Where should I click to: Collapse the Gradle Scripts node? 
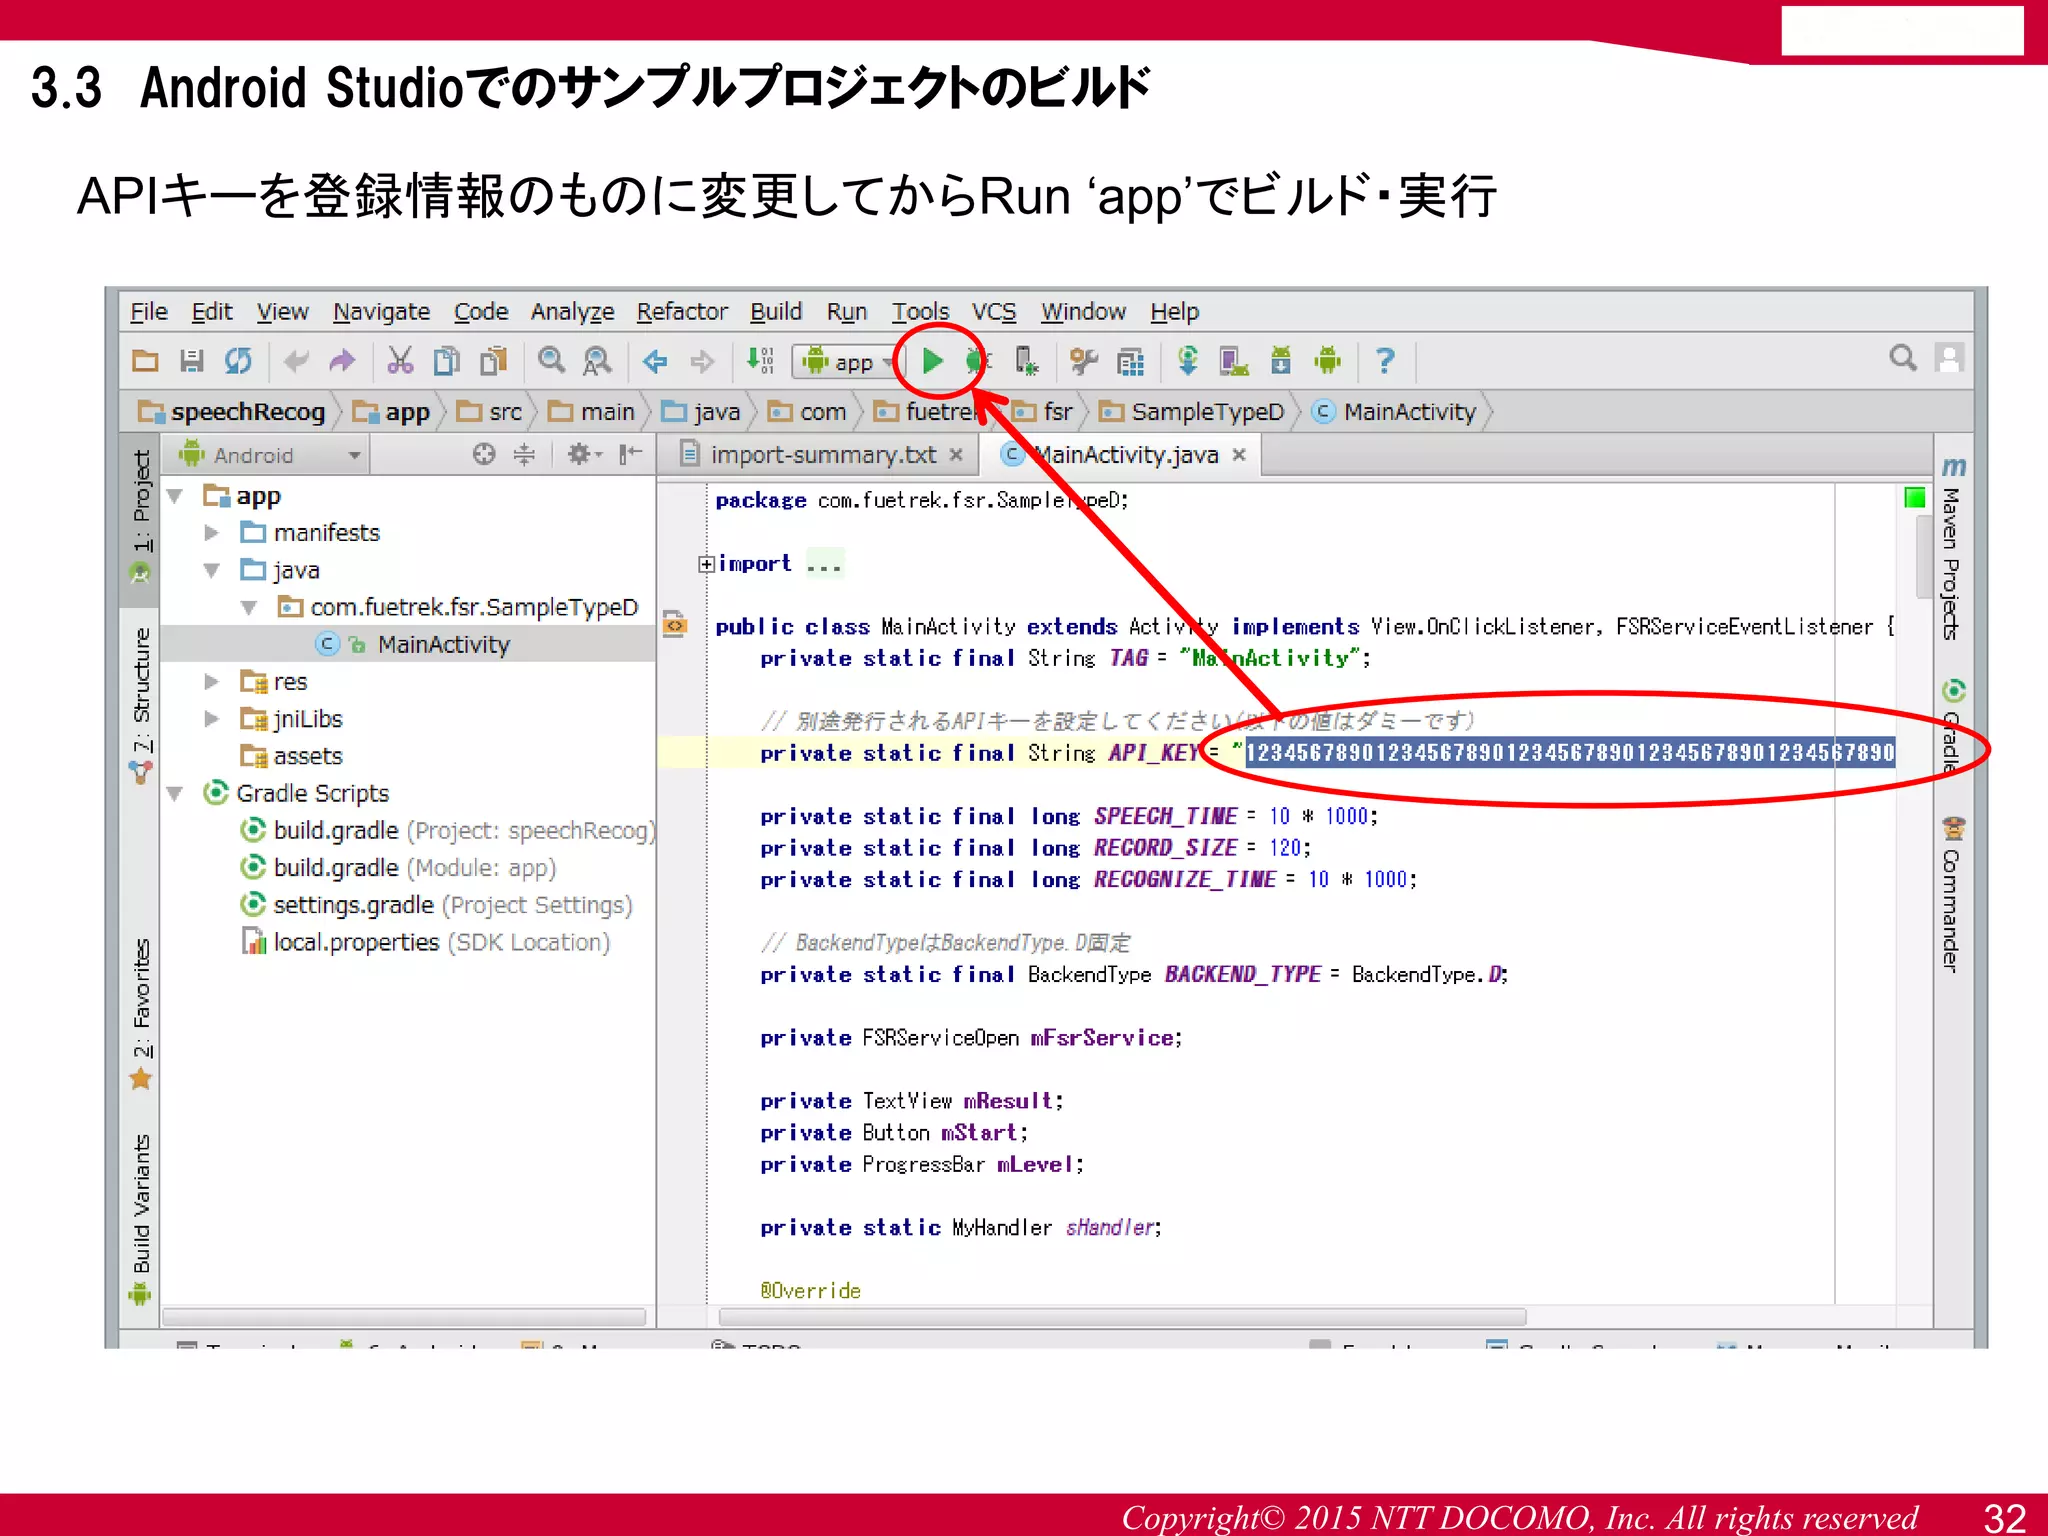pyautogui.click(x=176, y=794)
